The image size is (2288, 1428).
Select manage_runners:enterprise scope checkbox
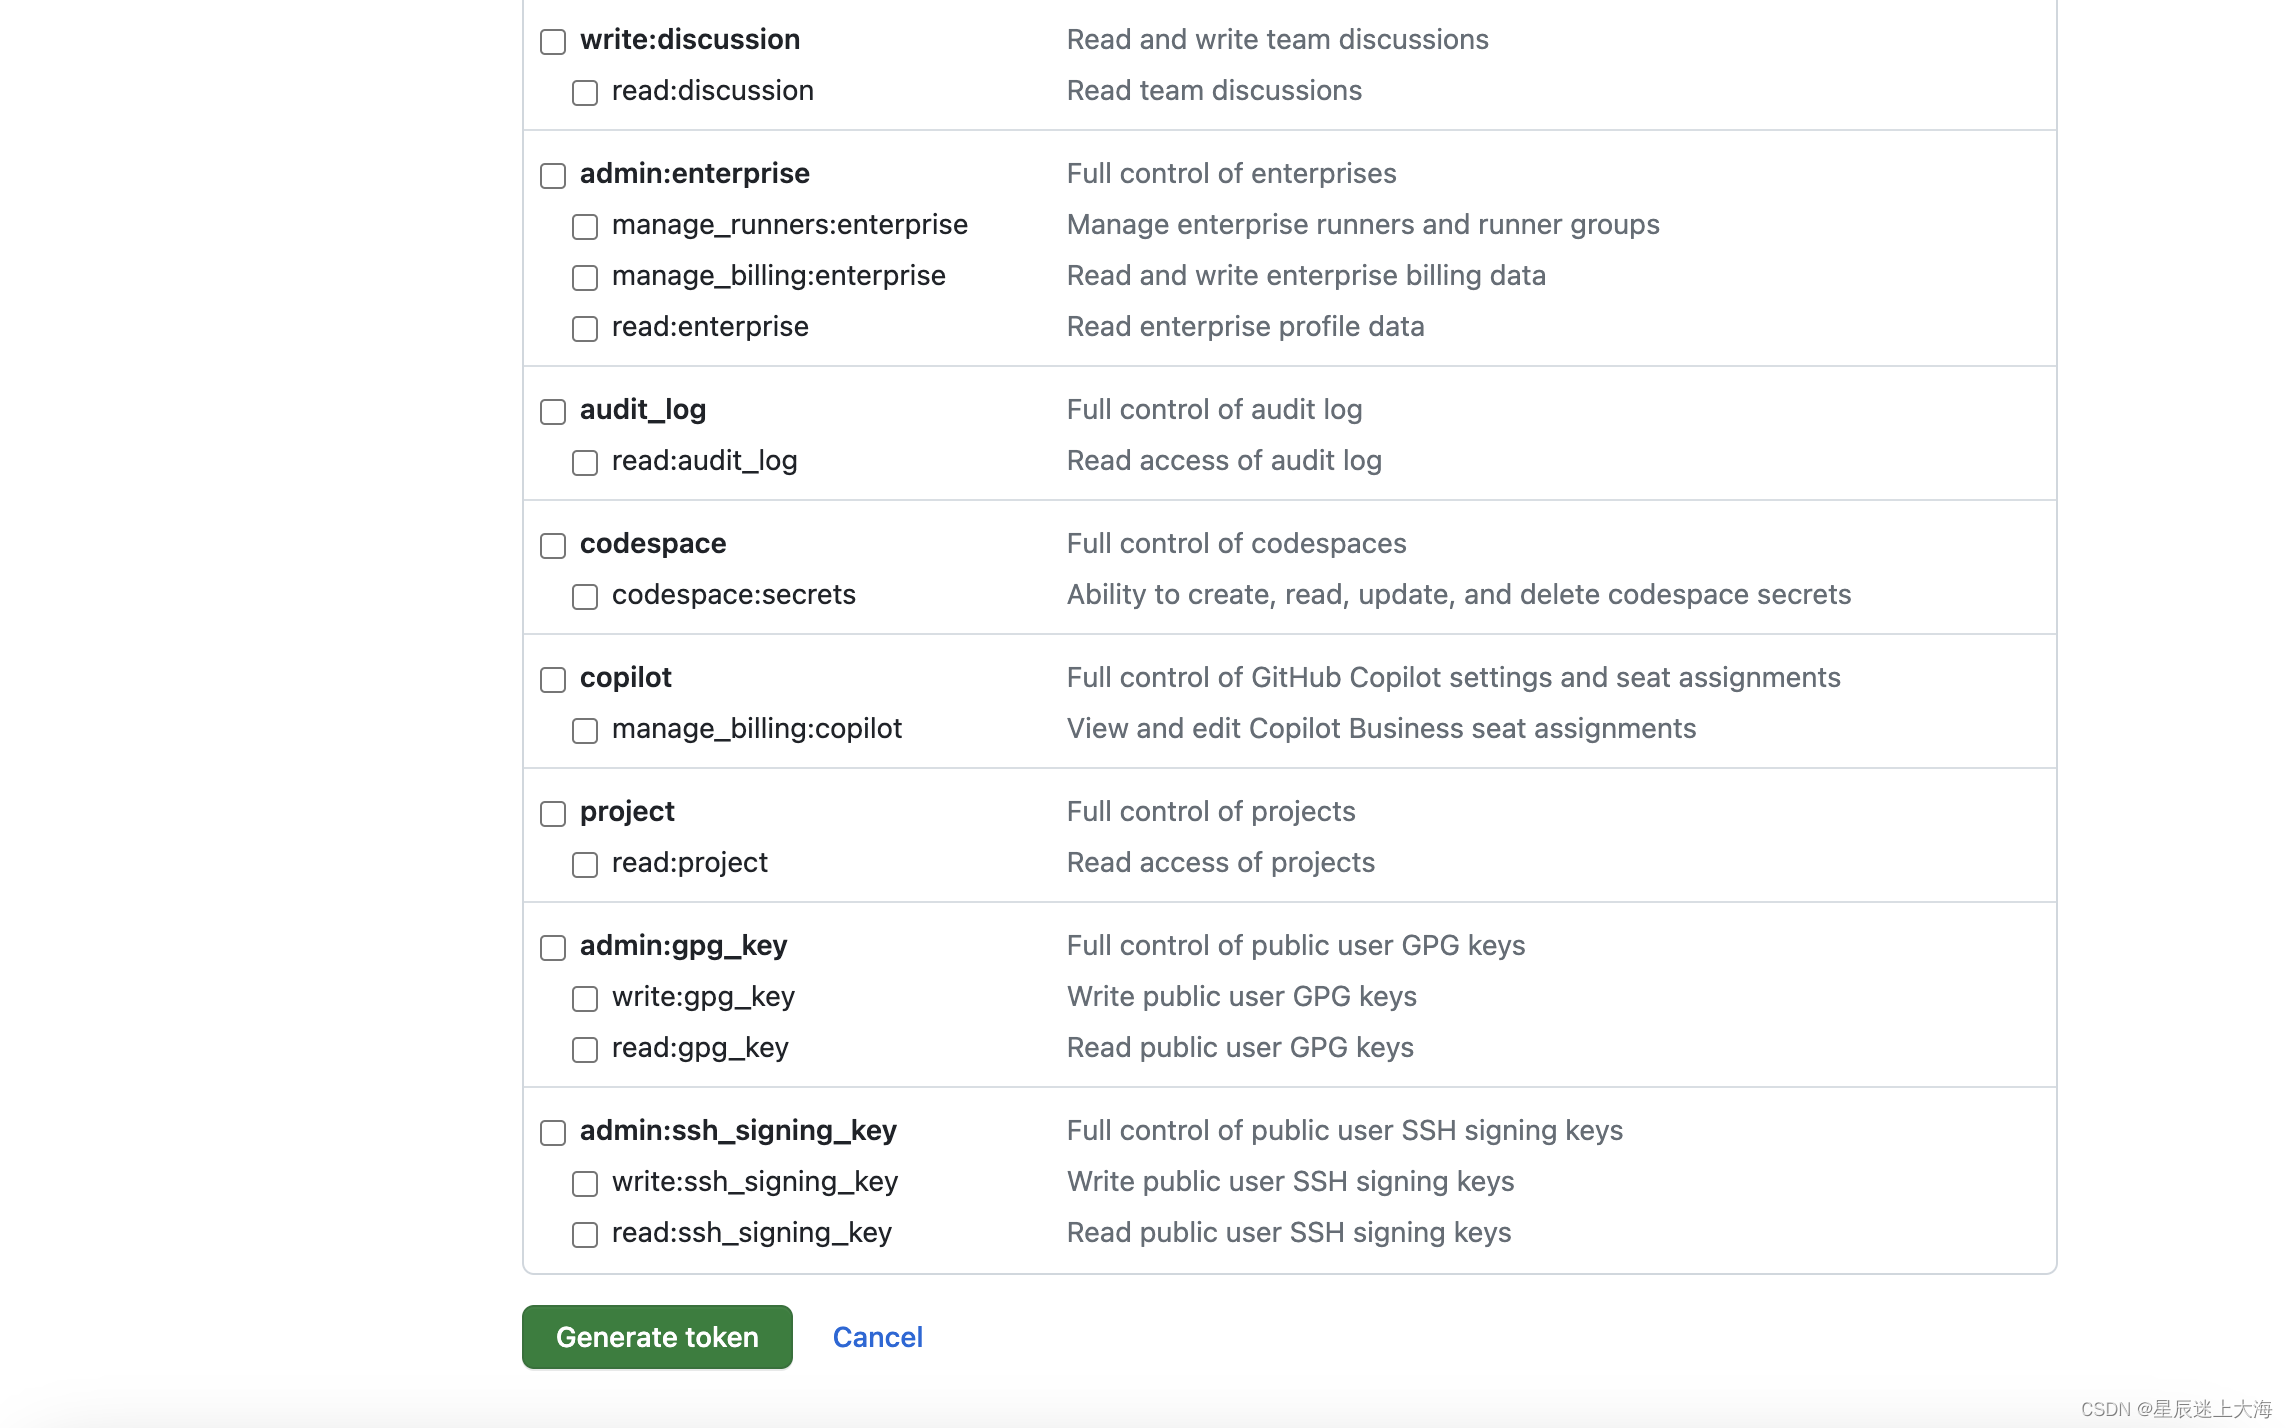coord(585,226)
